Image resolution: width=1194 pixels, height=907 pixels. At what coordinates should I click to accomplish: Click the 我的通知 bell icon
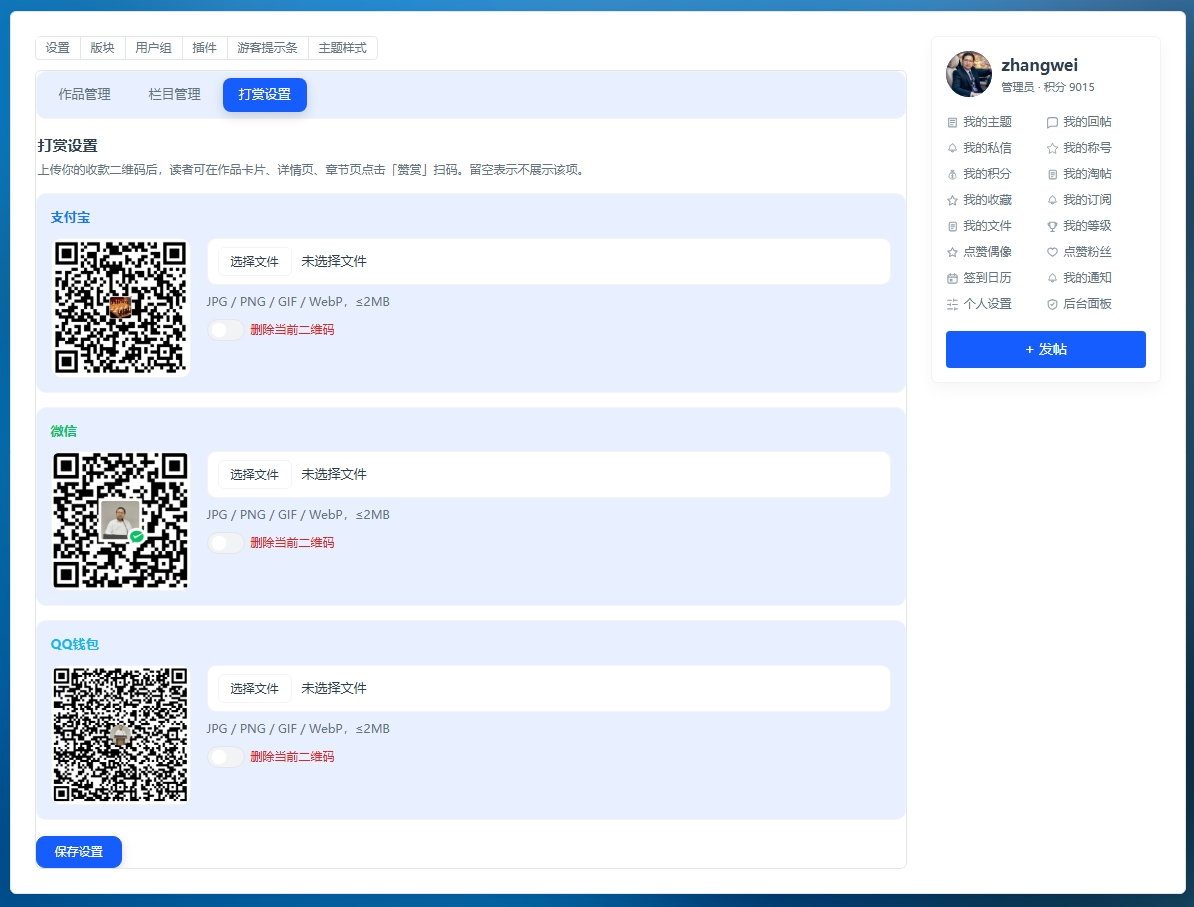pos(1052,278)
